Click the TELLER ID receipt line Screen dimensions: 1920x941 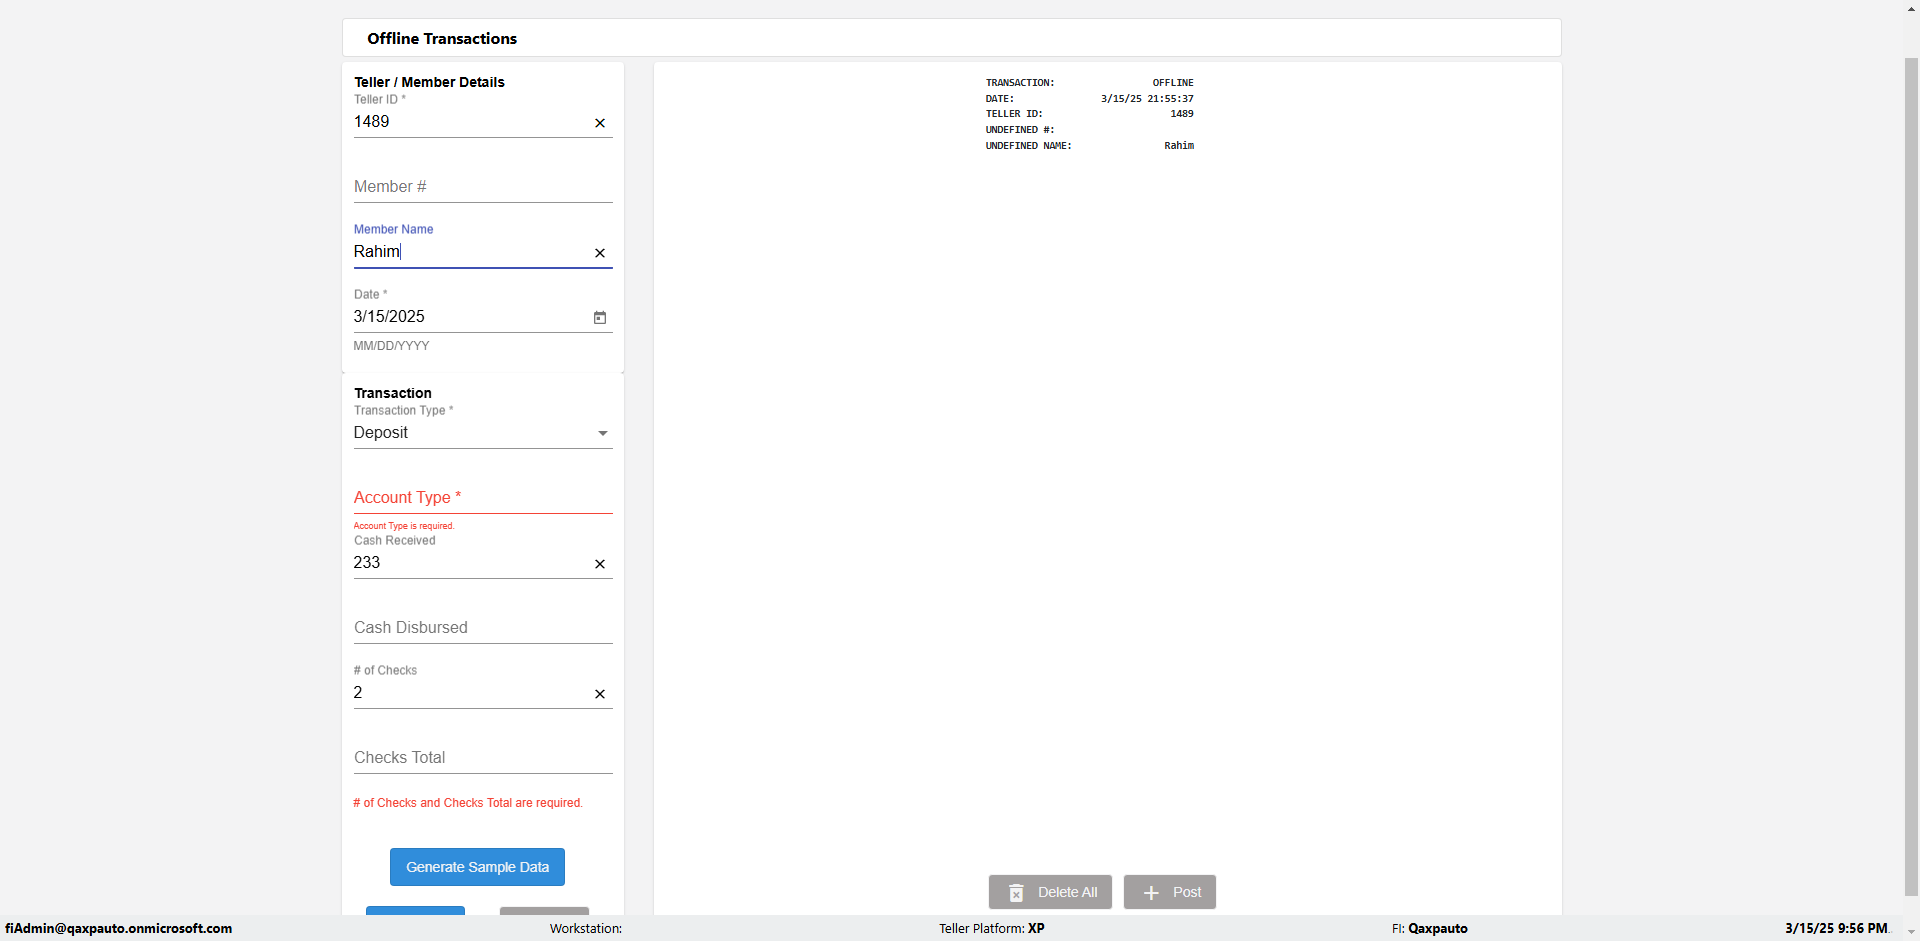[1090, 114]
